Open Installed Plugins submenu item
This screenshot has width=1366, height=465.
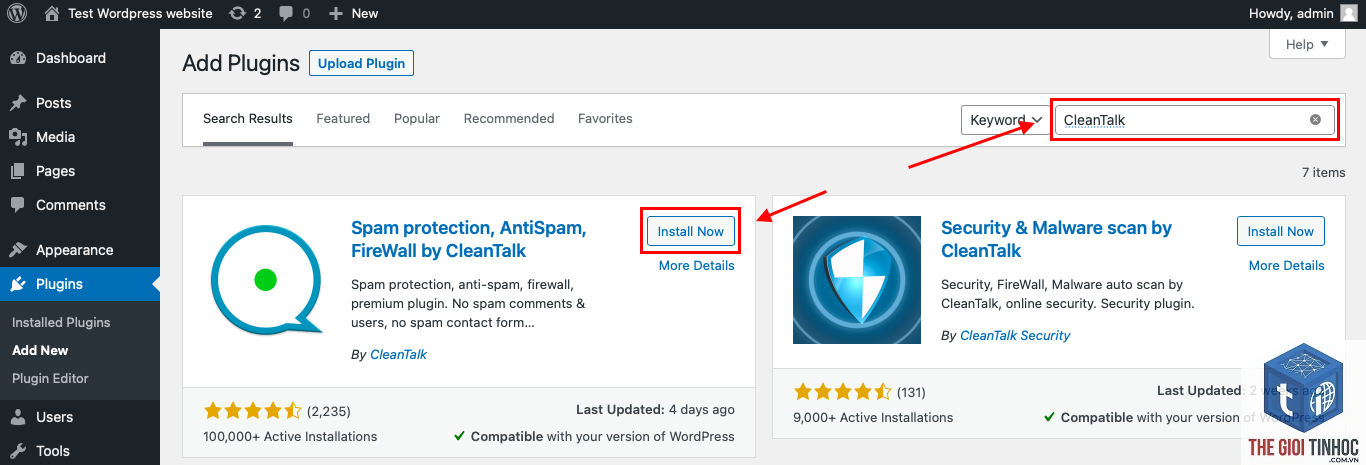(61, 322)
